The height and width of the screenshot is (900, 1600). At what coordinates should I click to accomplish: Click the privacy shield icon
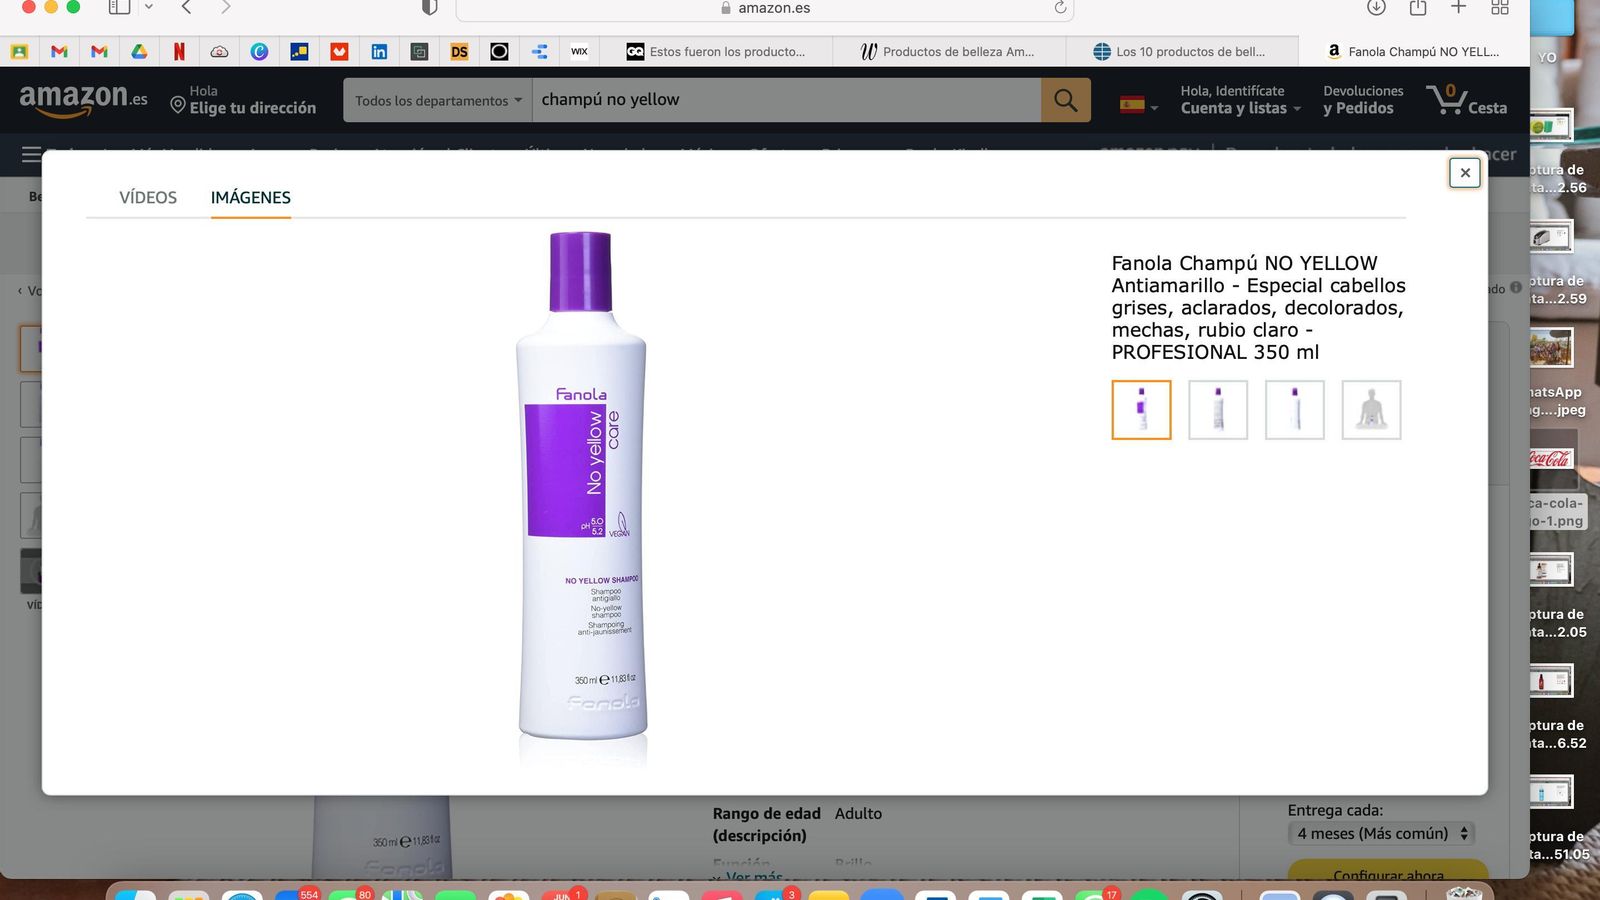pyautogui.click(x=430, y=8)
